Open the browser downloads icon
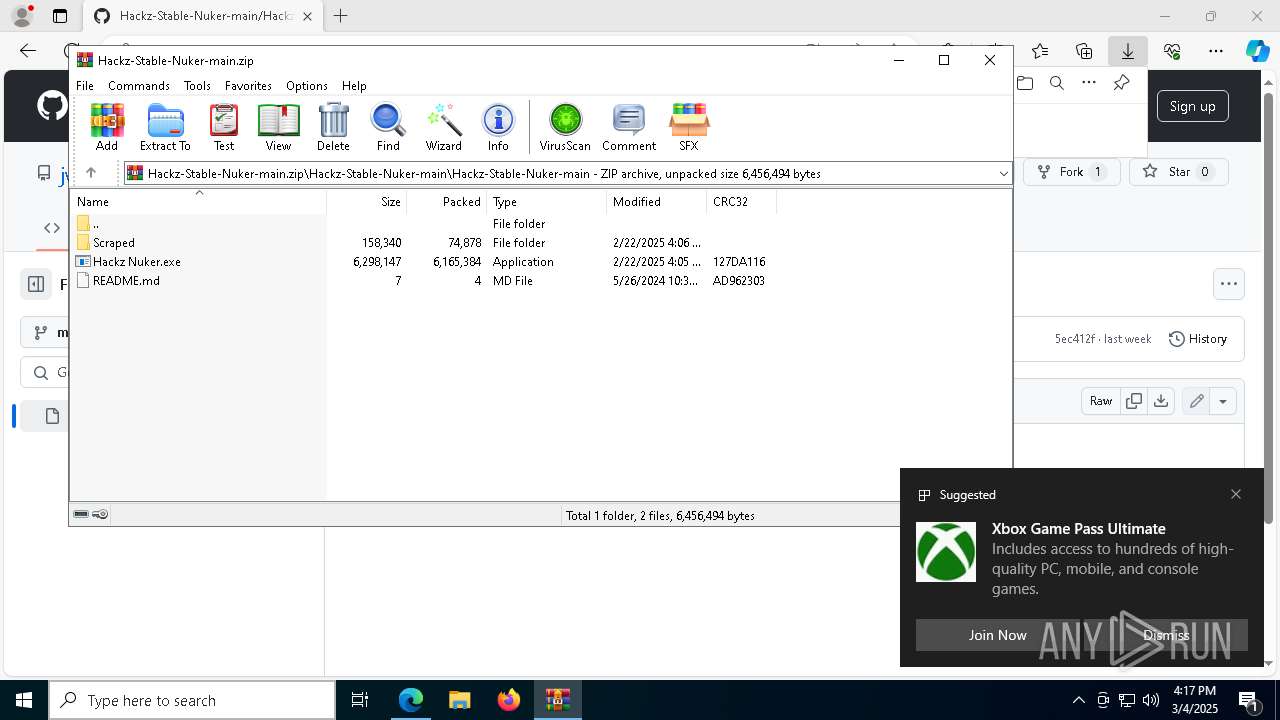This screenshot has width=1280, height=720. 1128,51
